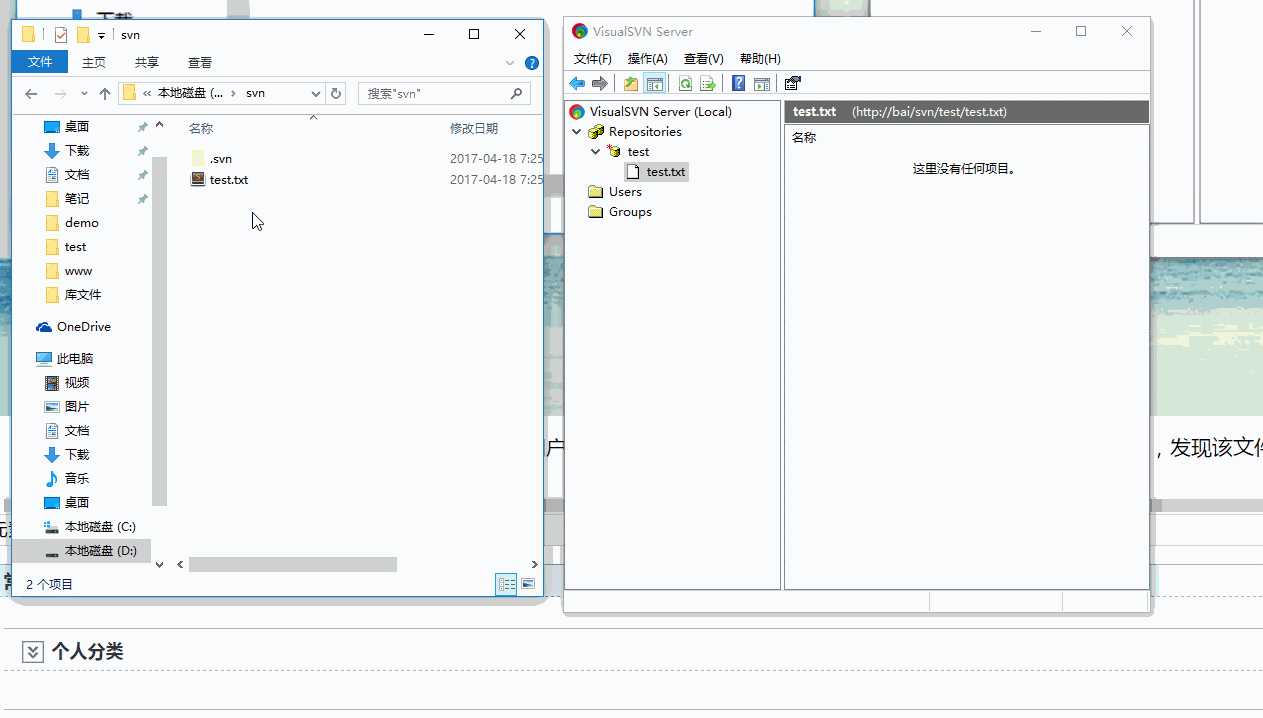Toggle Show/Hide Action Pane toolbar icon

click(x=761, y=84)
